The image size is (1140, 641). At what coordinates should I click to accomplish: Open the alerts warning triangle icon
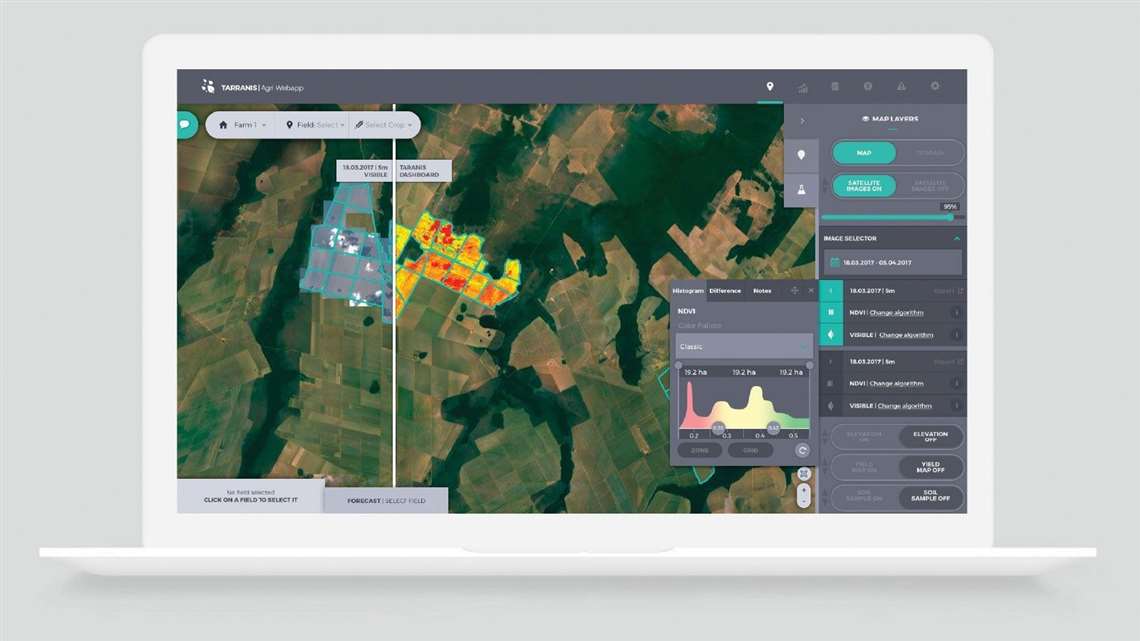[x=902, y=86]
